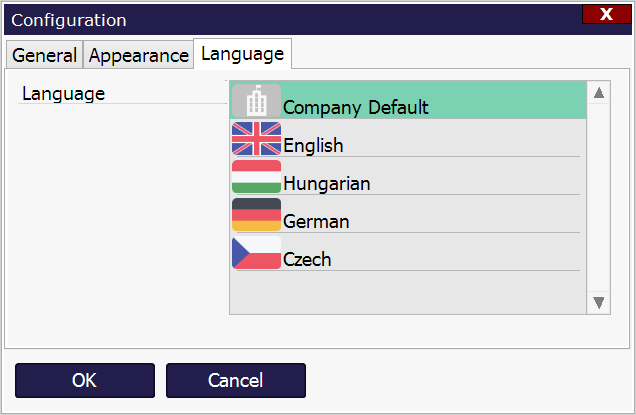This screenshot has height=415, width=636.
Task: Select the Company Default language label
Action: 355,107
